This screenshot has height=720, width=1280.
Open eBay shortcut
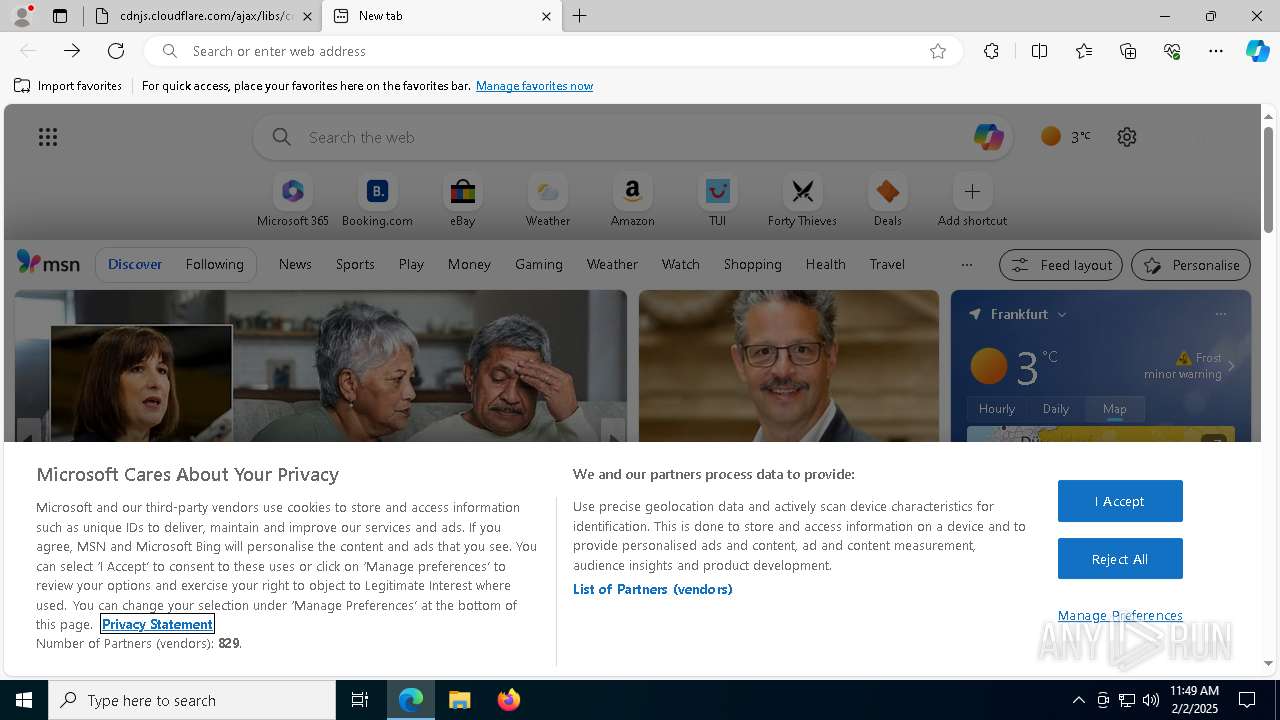pos(462,201)
